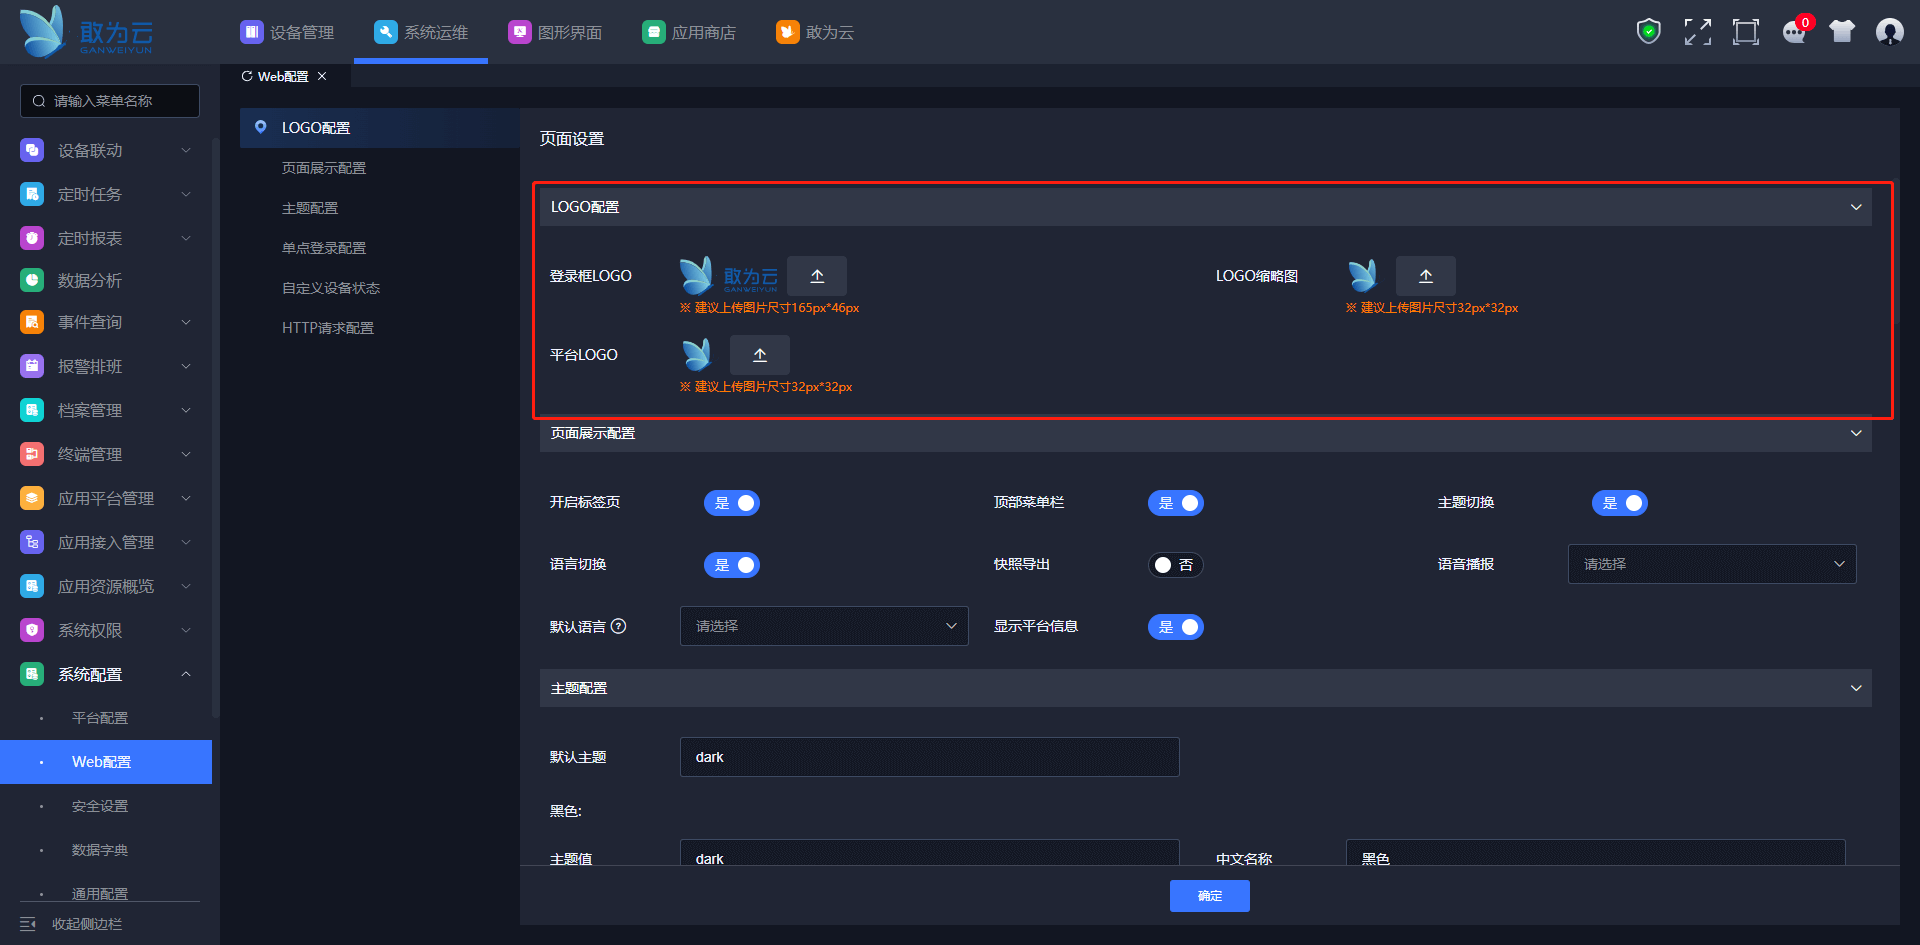The image size is (1920, 945).
Task: Collapse the 系统配置 sidebar menu
Action: pyautogui.click(x=106, y=674)
